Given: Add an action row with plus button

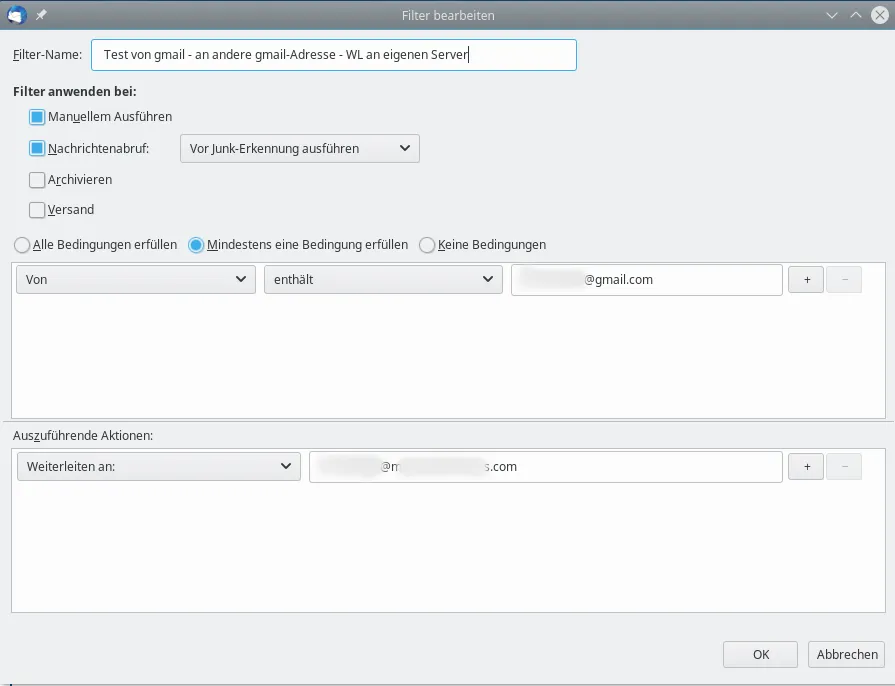Looking at the screenshot, I should [x=806, y=467].
